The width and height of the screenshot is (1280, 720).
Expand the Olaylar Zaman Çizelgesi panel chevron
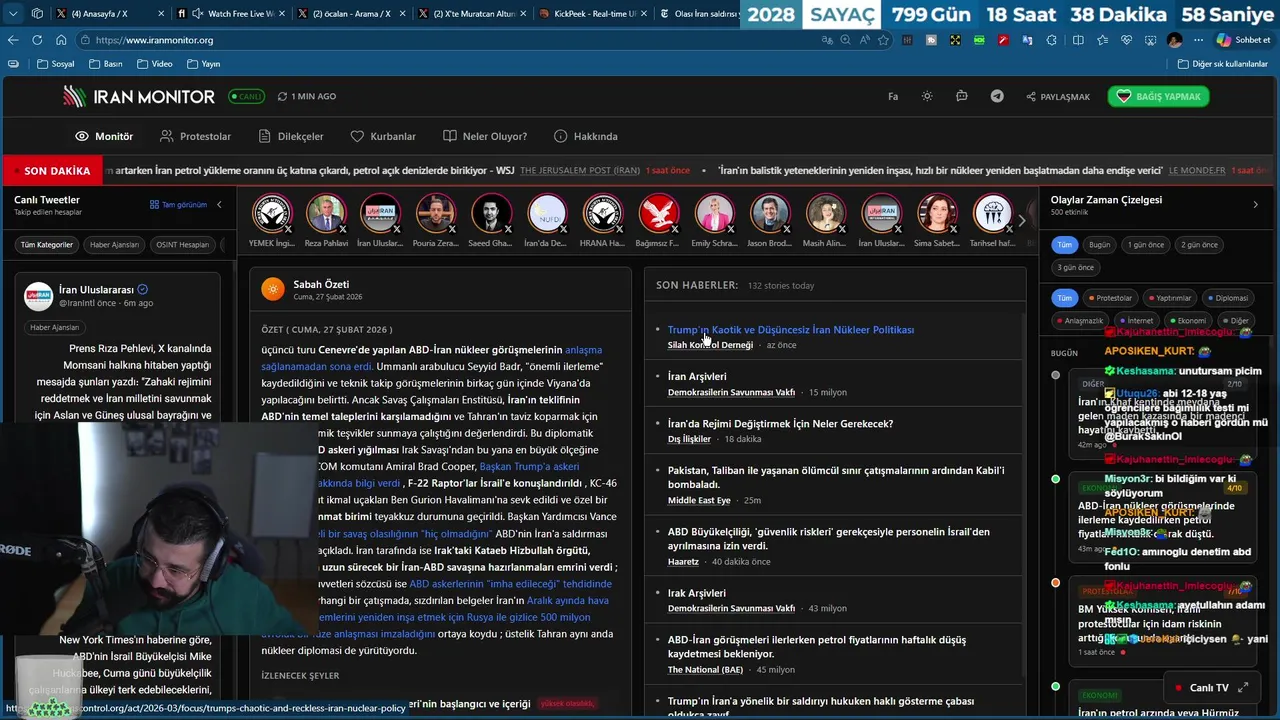point(1256,205)
